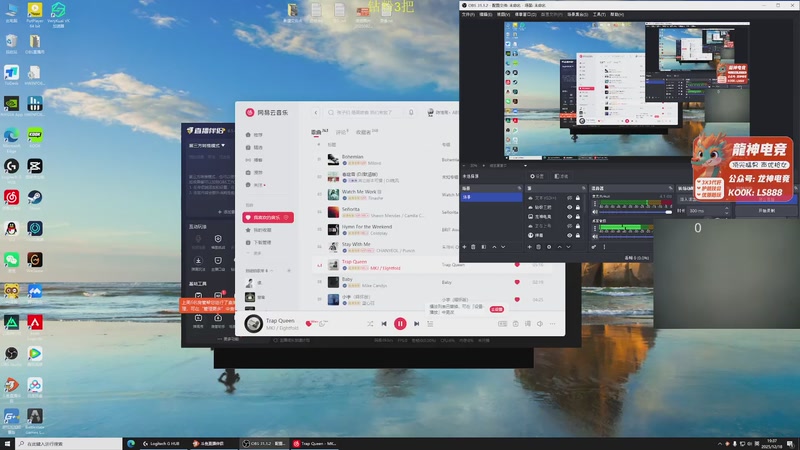Add a new source in OBS sources panel
Image resolution: width=800 pixels, height=450 pixels.
pos(530,247)
